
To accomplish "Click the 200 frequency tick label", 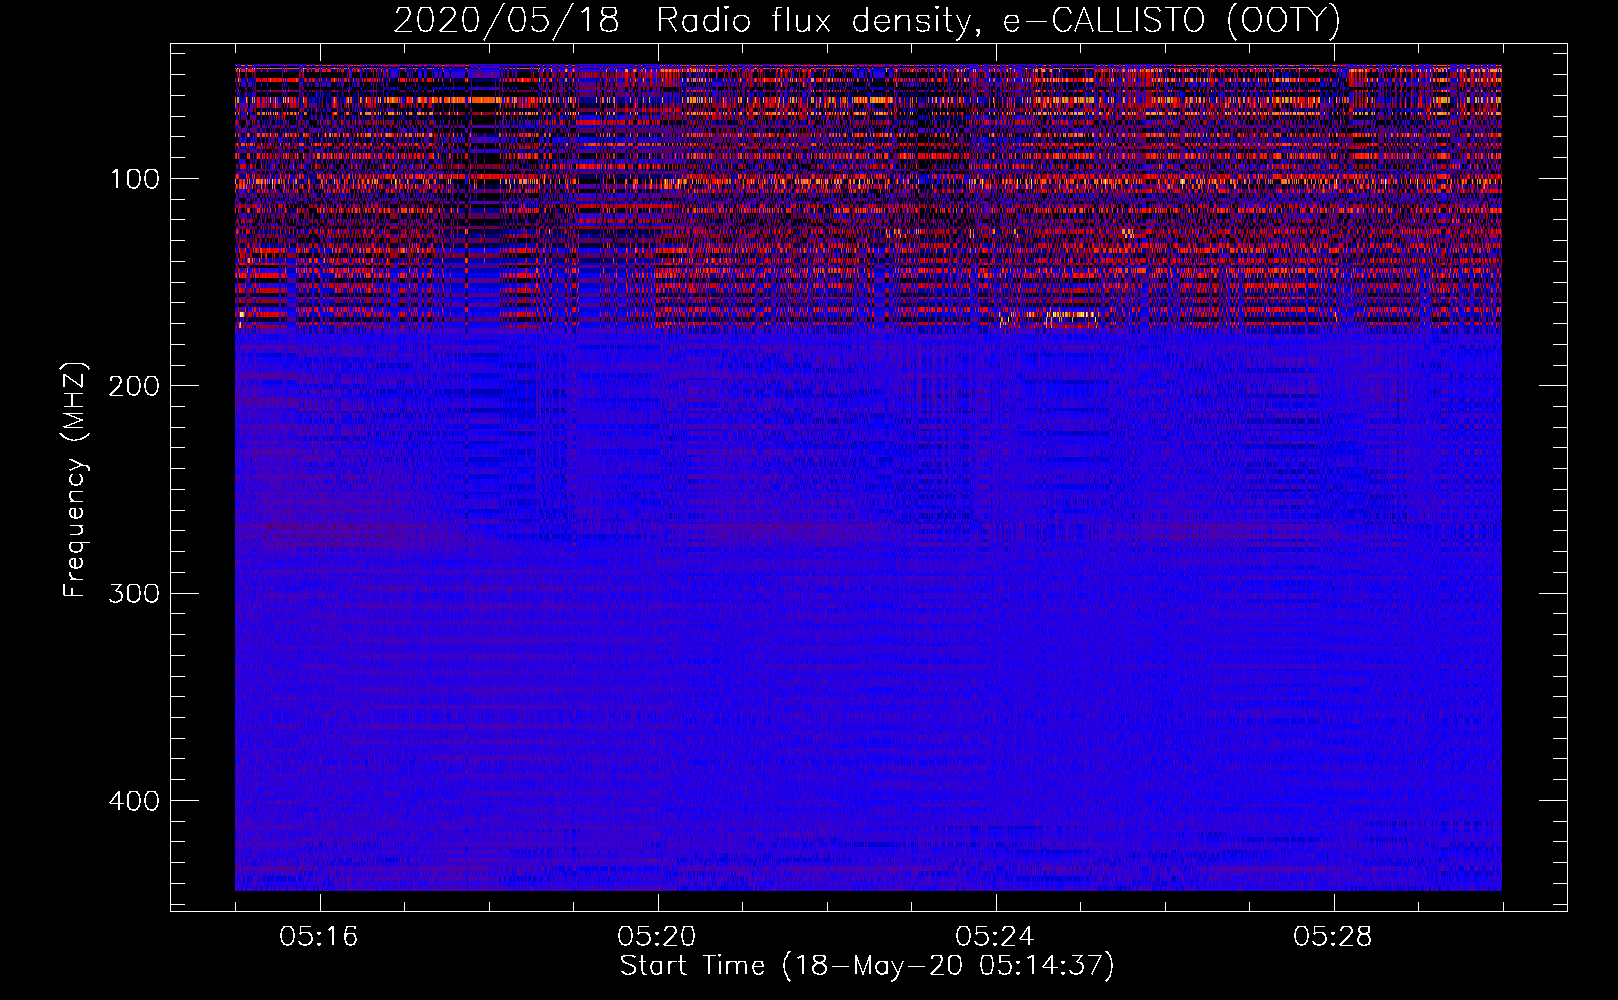I will point(134,386).
